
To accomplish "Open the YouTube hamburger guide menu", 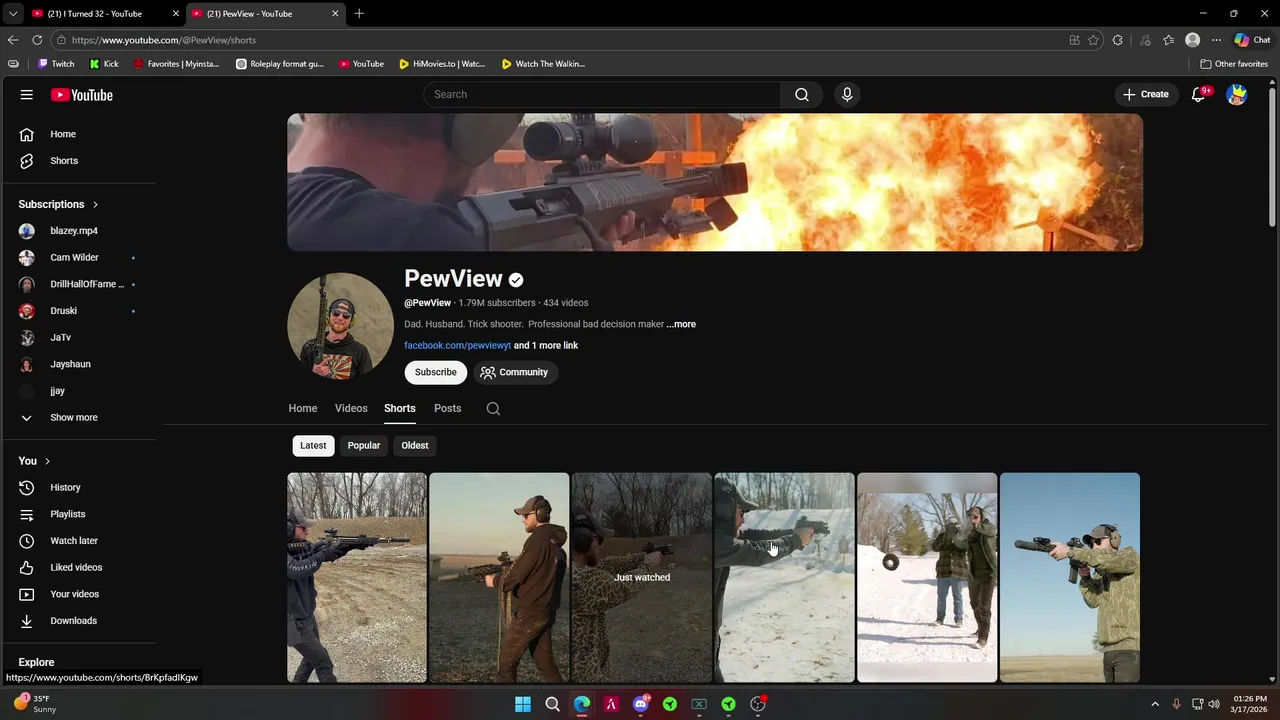I will click(27, 95).
